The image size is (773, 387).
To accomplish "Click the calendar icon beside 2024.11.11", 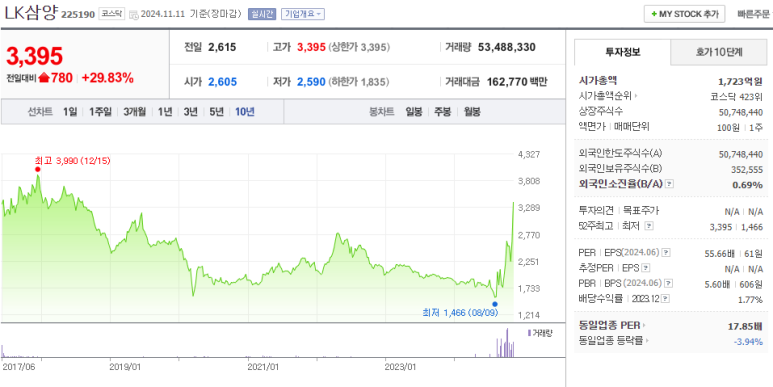I will (x=134, y=15).
